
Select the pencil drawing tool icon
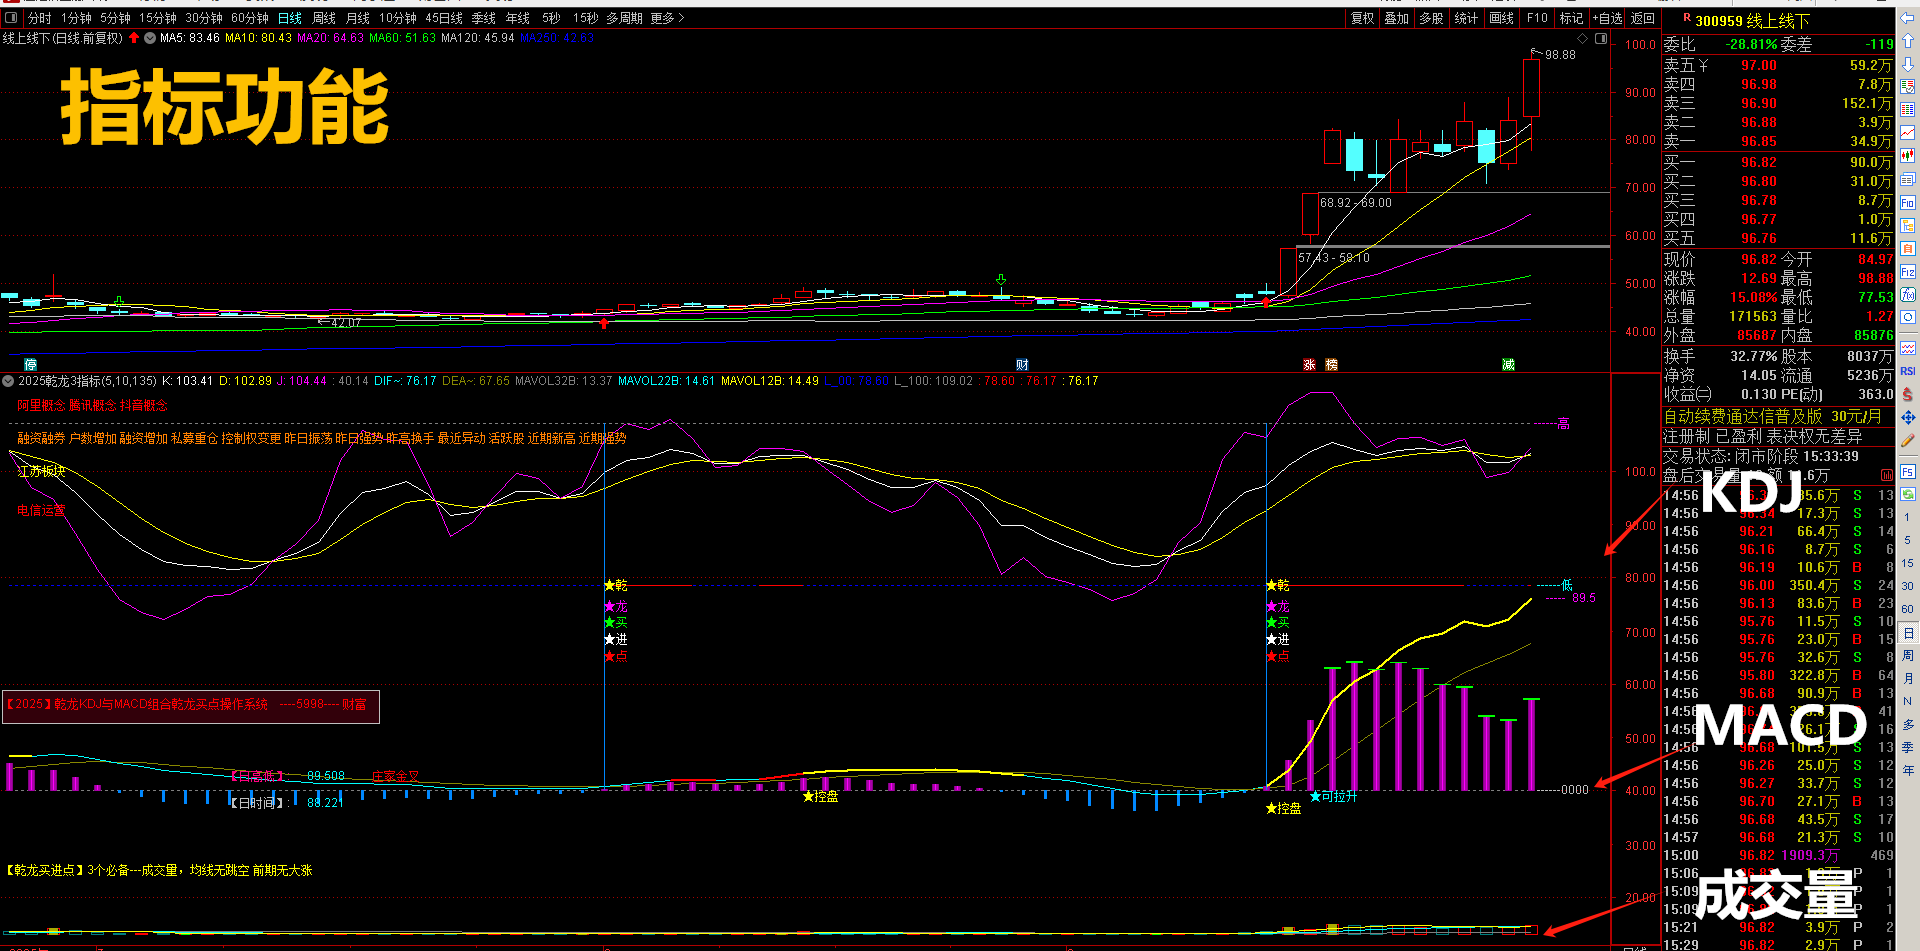(x=1908, y=440)
